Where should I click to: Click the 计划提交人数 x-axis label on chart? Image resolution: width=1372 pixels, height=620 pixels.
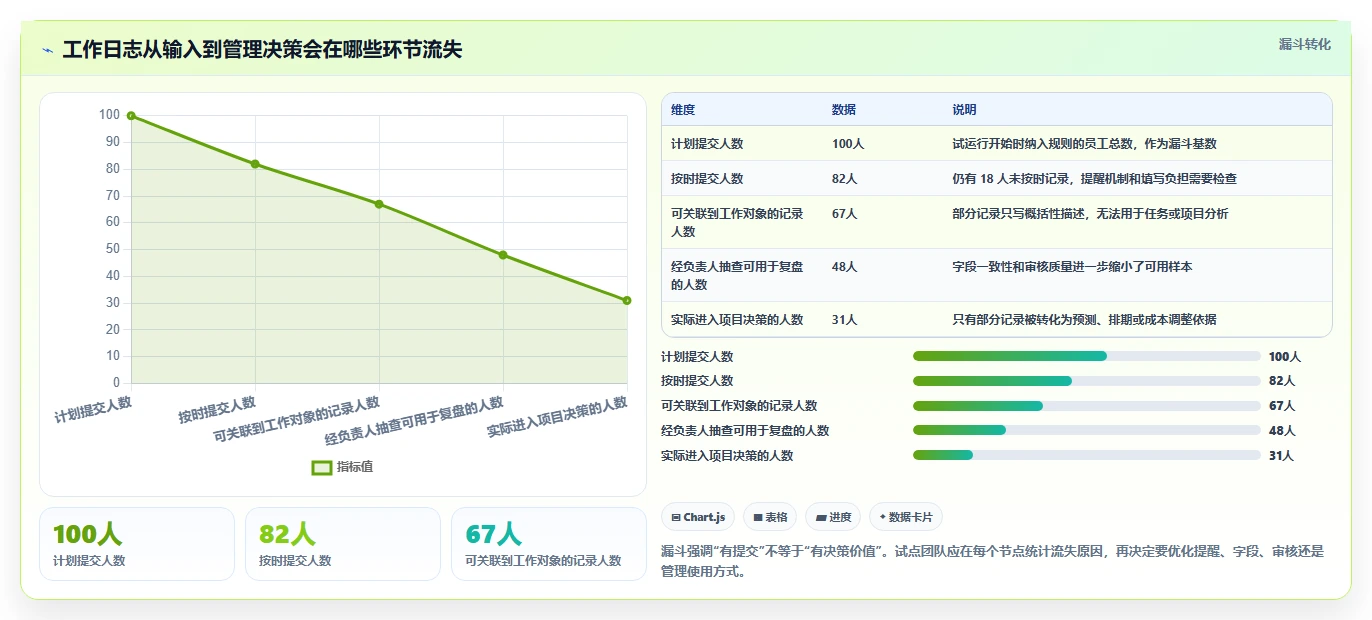[93, 409]
